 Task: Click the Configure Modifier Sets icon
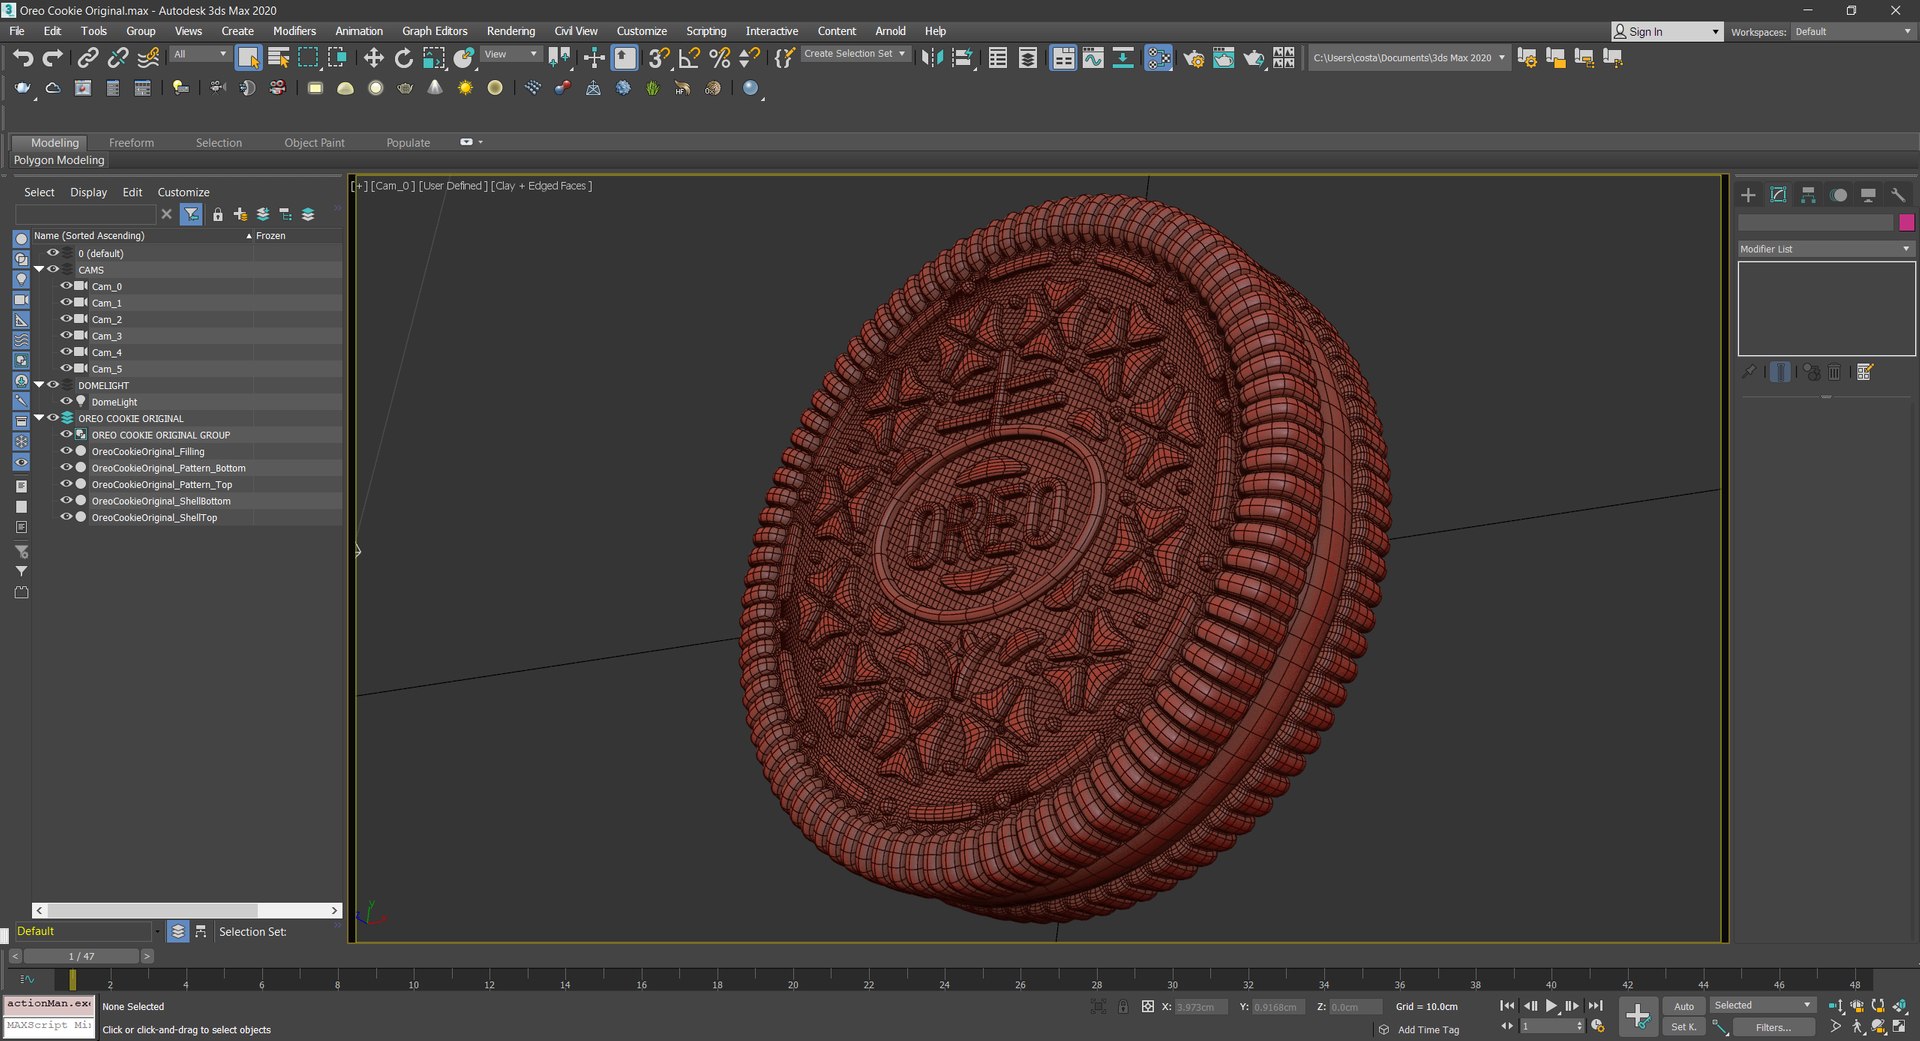[1865, 372]
